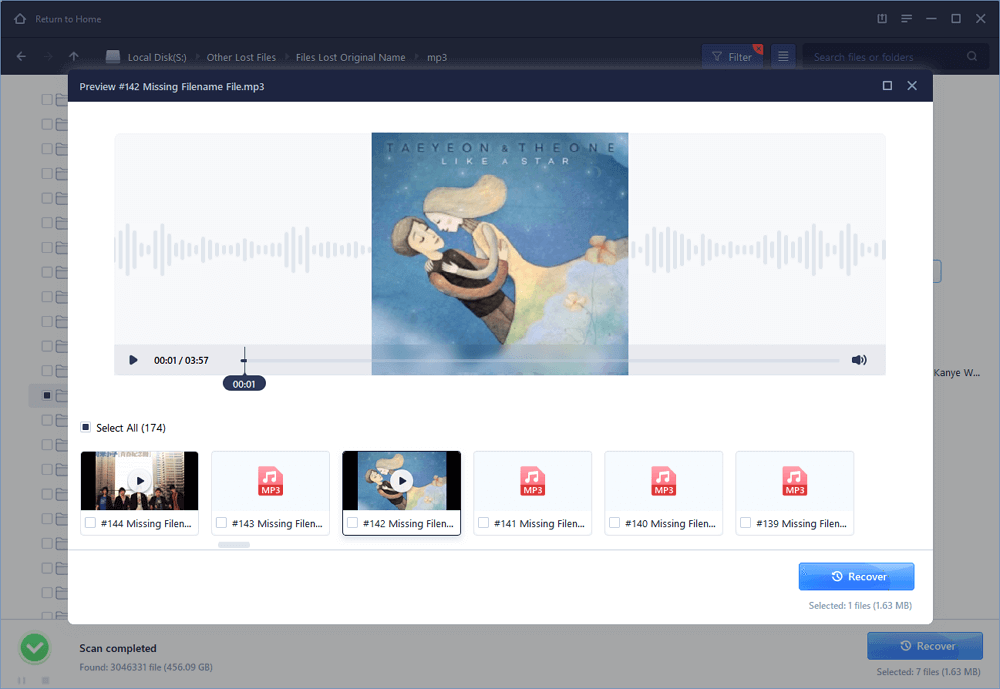Click Recover in the preview dialog
The height and width of the screenshot is (689, 1000).
[x=857, y=576]
